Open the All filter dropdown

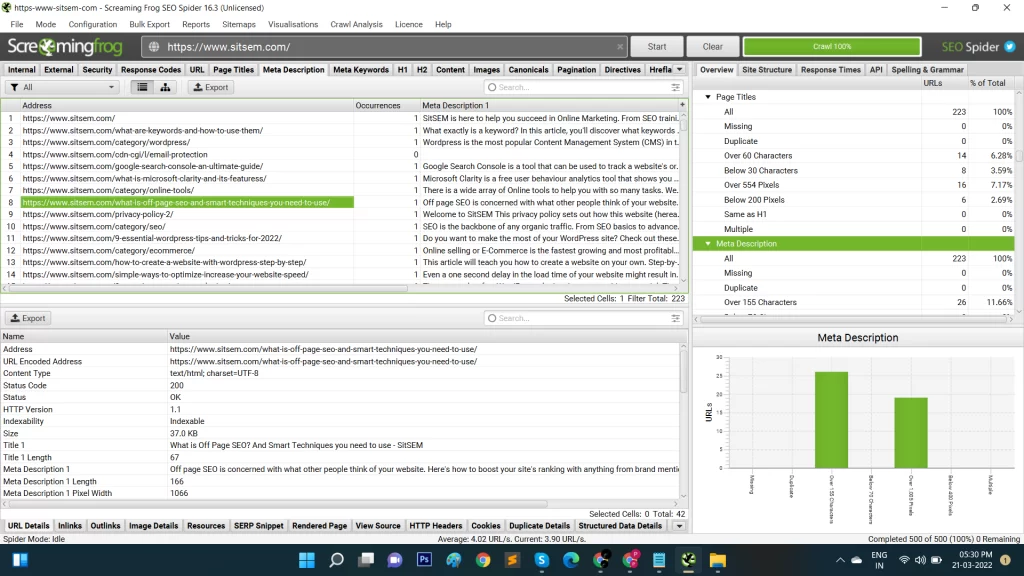pos(62,87)
